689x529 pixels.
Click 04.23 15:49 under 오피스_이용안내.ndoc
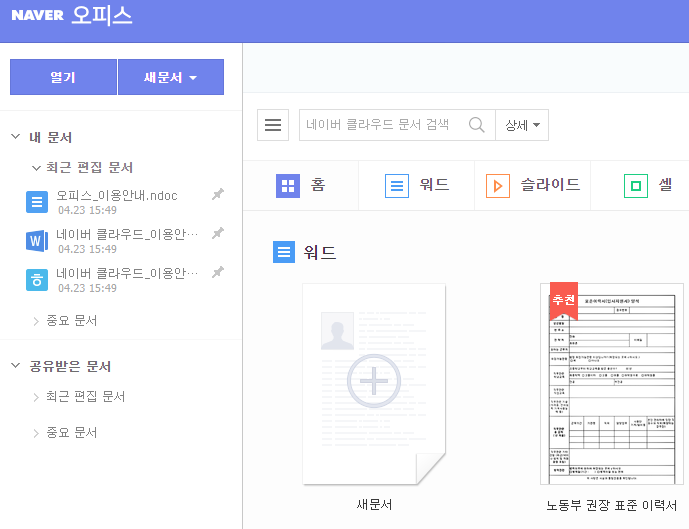click(87, 210)
